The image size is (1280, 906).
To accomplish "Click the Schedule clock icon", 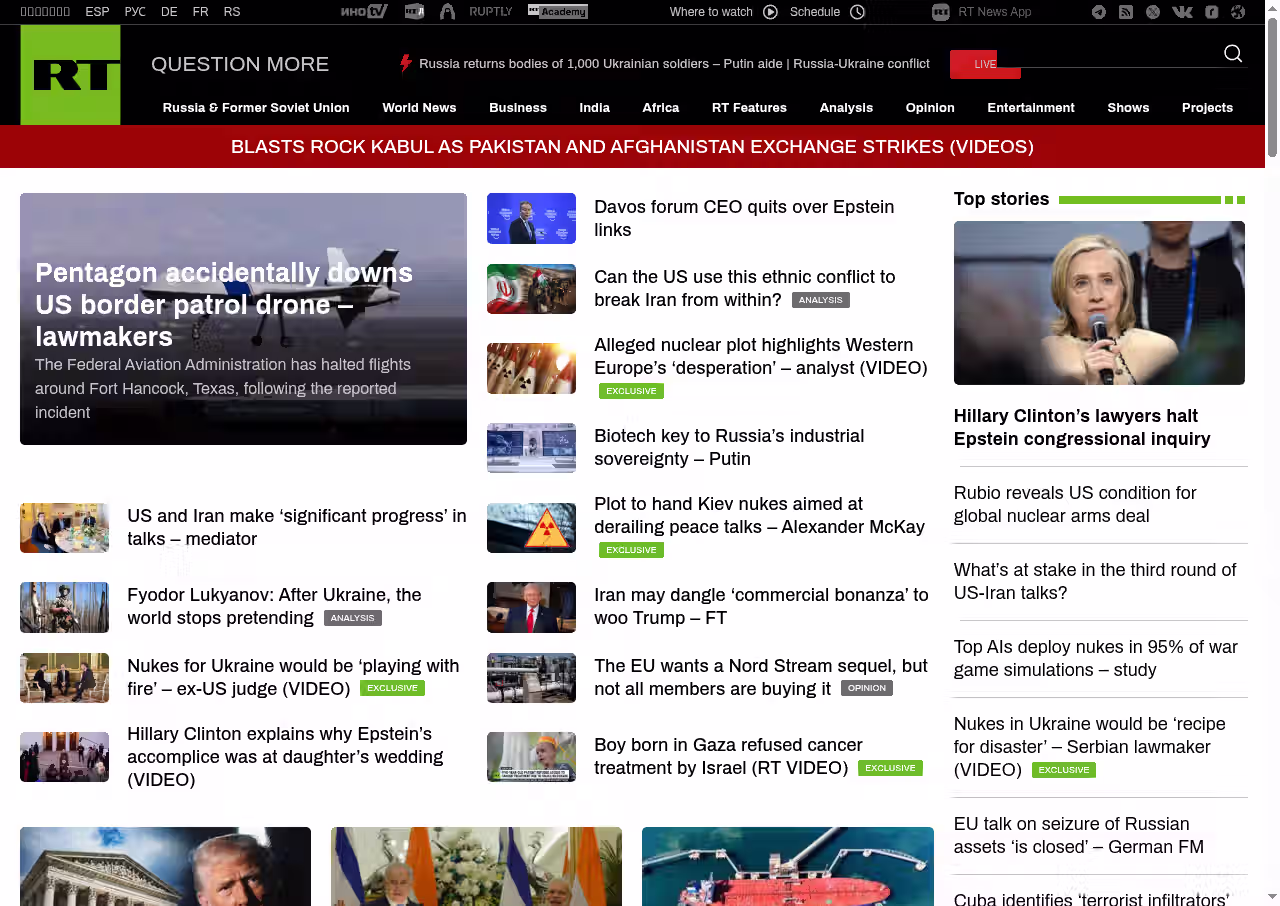I will 857,12.
